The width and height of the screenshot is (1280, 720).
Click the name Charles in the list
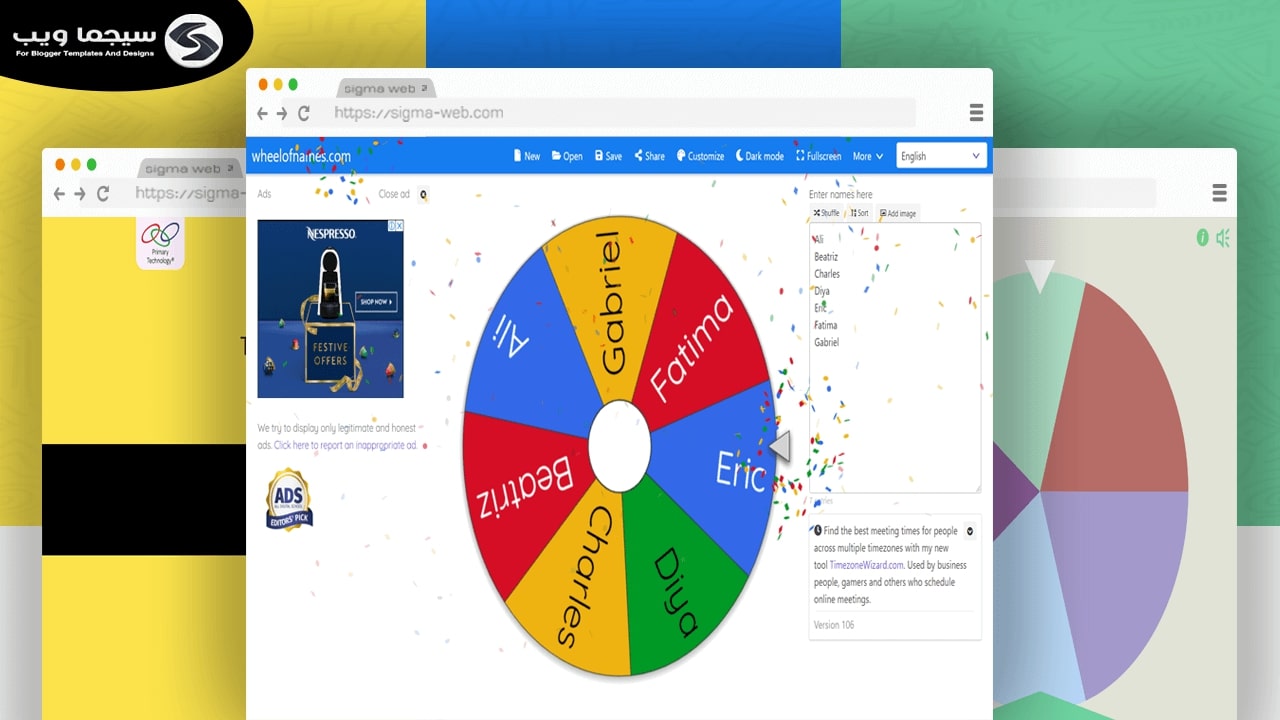pyautogui.click(x=827, y=274)
